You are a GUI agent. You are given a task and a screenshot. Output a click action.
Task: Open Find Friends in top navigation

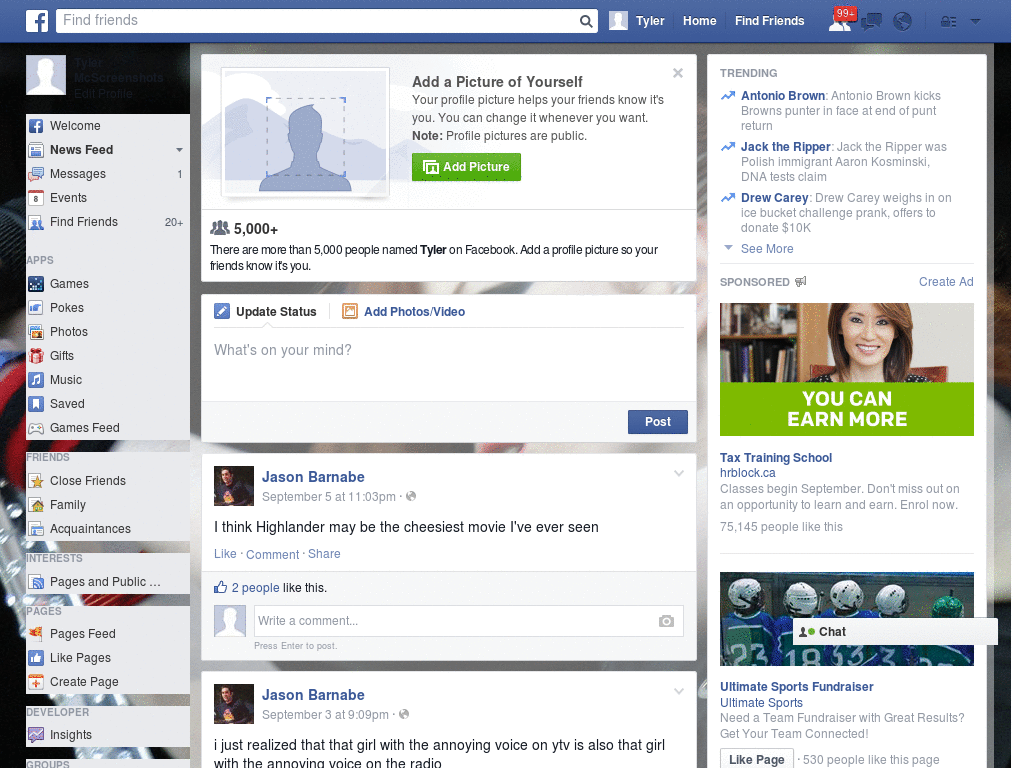[769, 21]
